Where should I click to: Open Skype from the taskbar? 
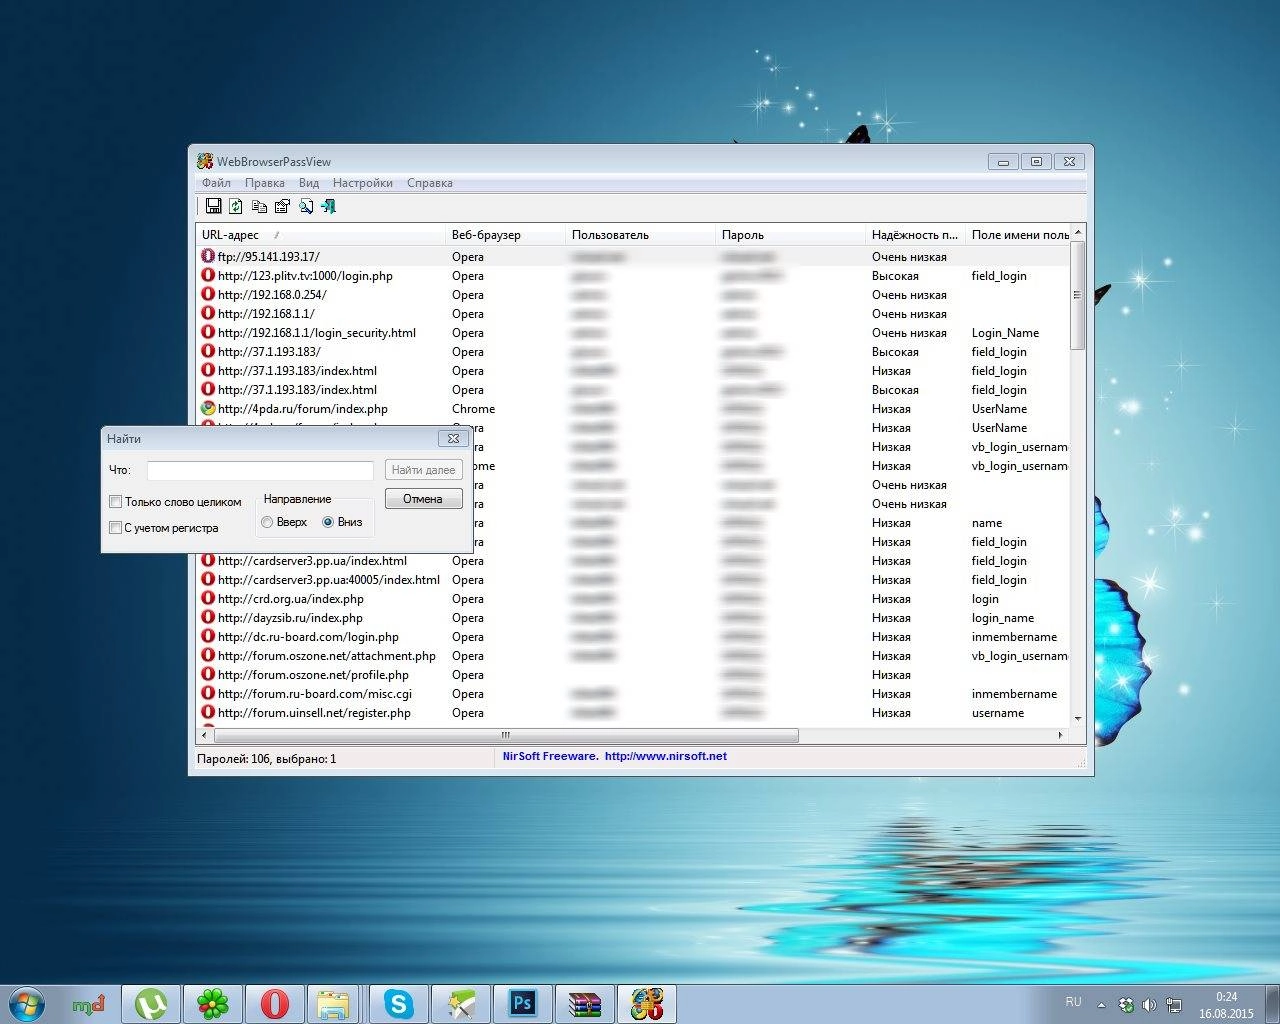[399, 1004]
